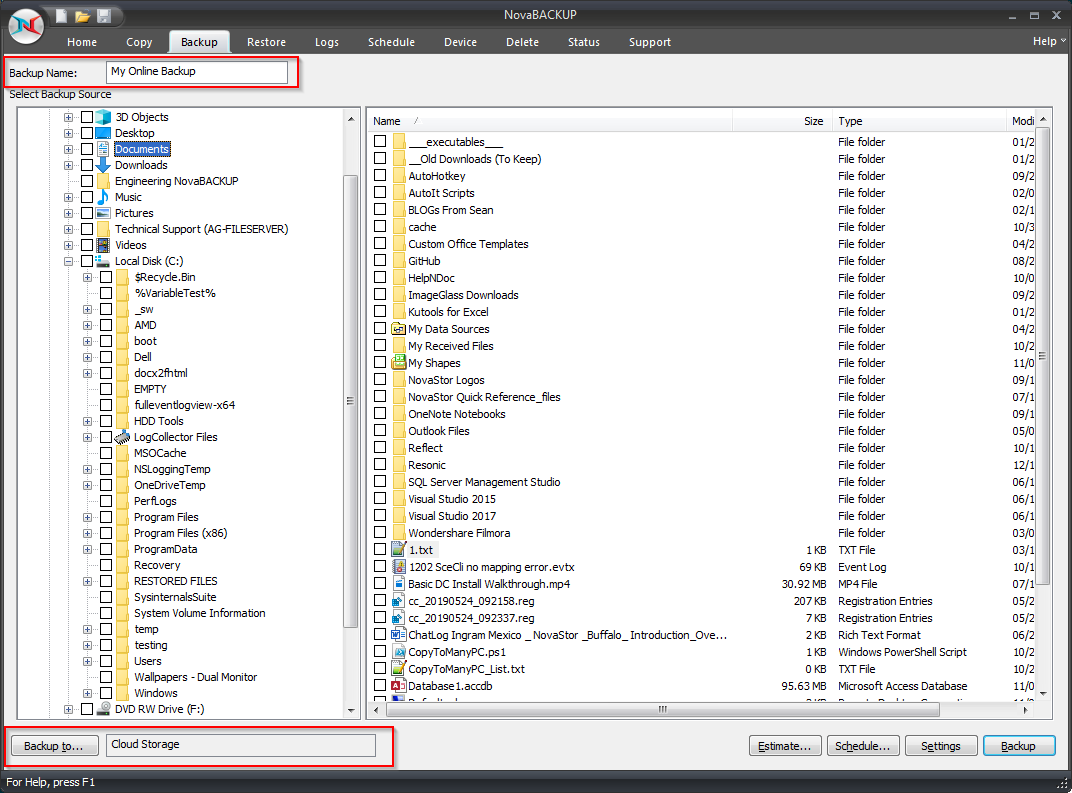Open the Logs tab
This screenshot has height=793, width=1072.
(x=327, y=42)
